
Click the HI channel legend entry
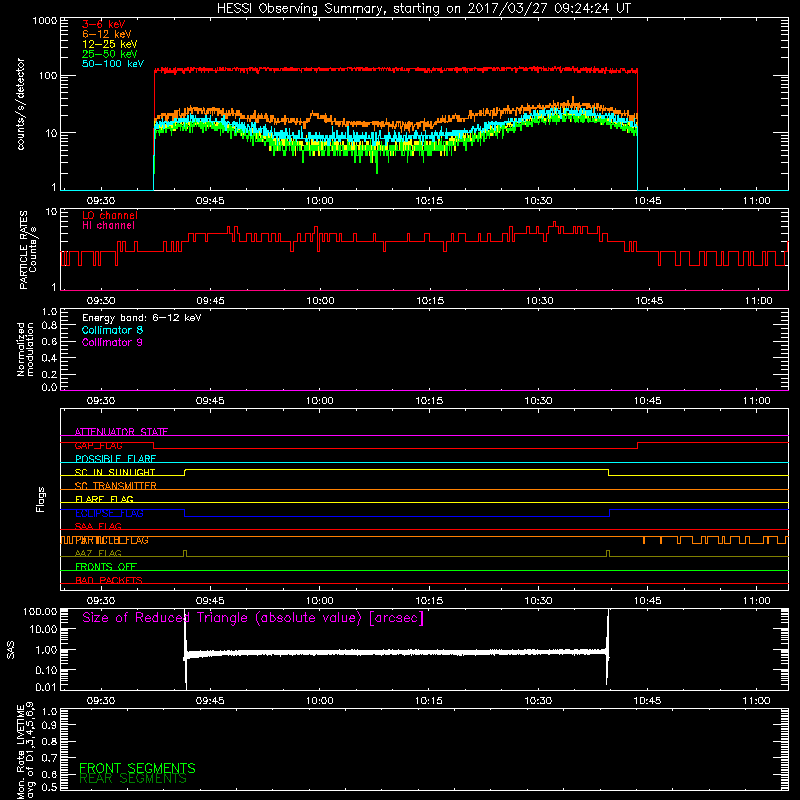(x=108, y=226)
